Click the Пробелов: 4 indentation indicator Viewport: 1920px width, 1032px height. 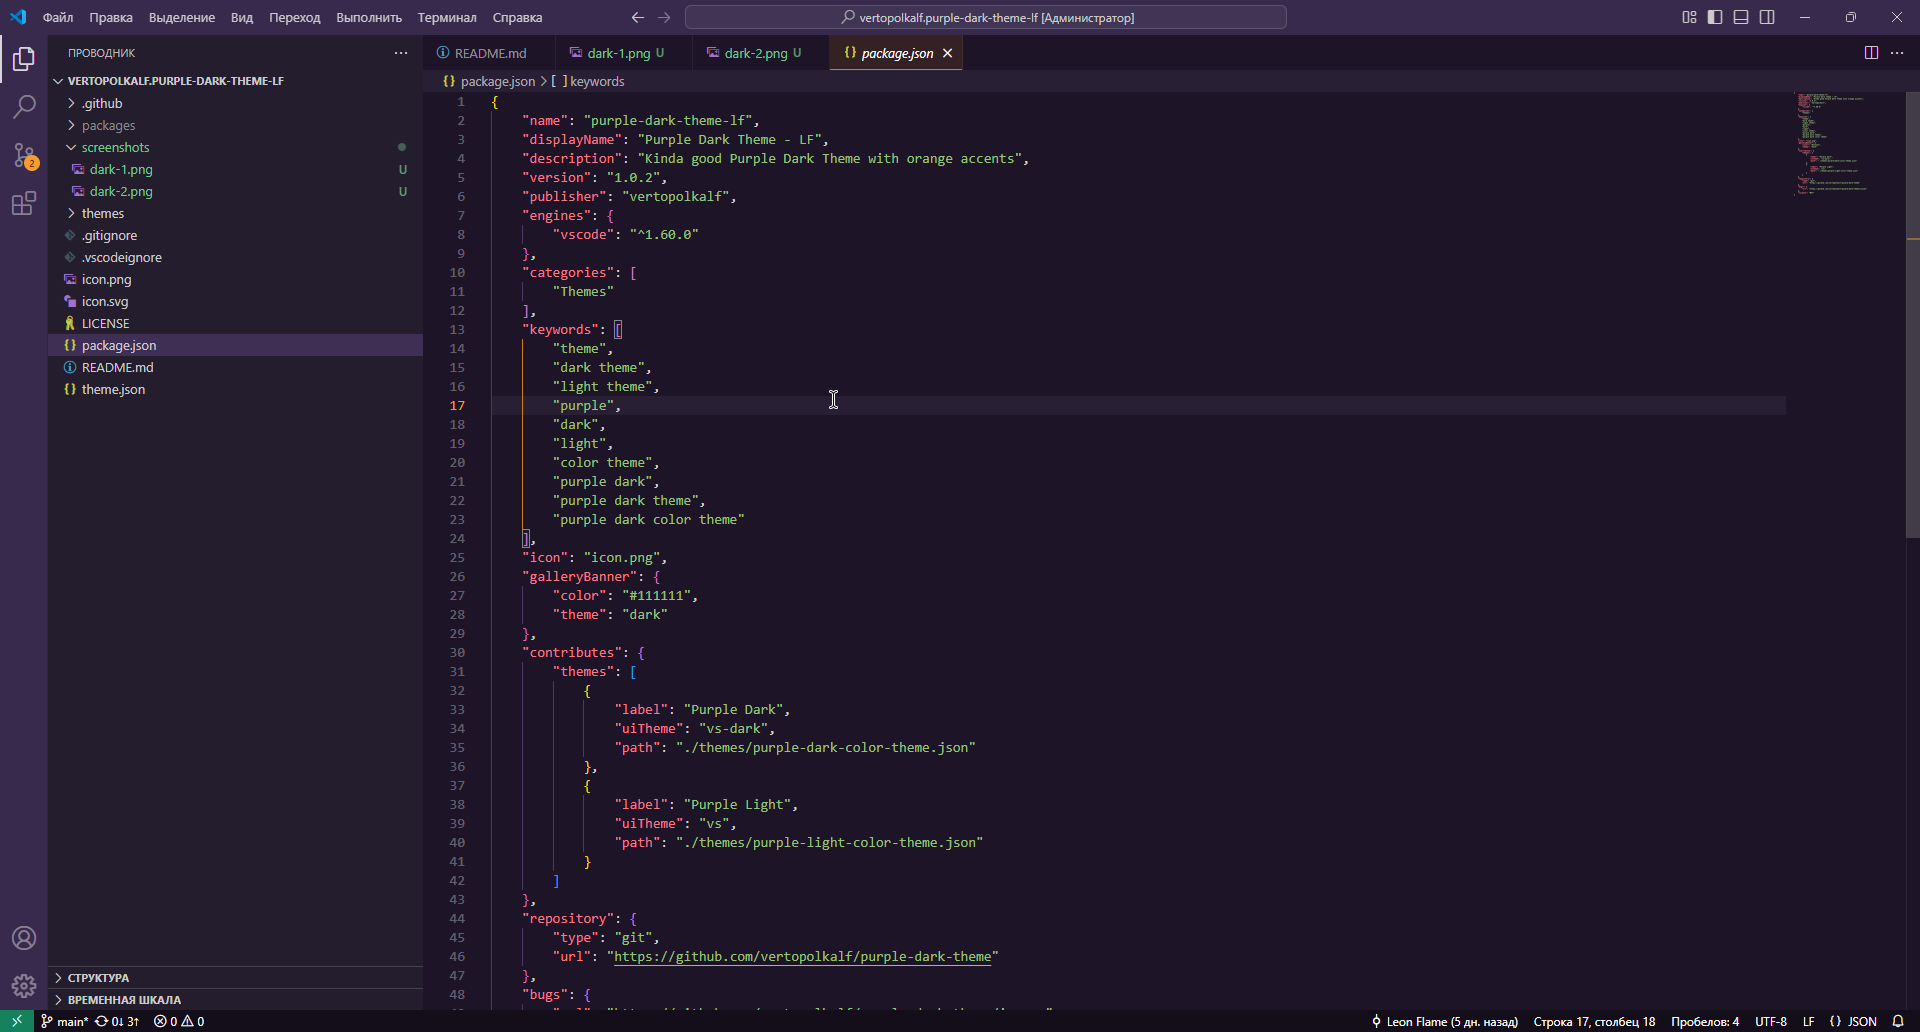point(1705,1021)
